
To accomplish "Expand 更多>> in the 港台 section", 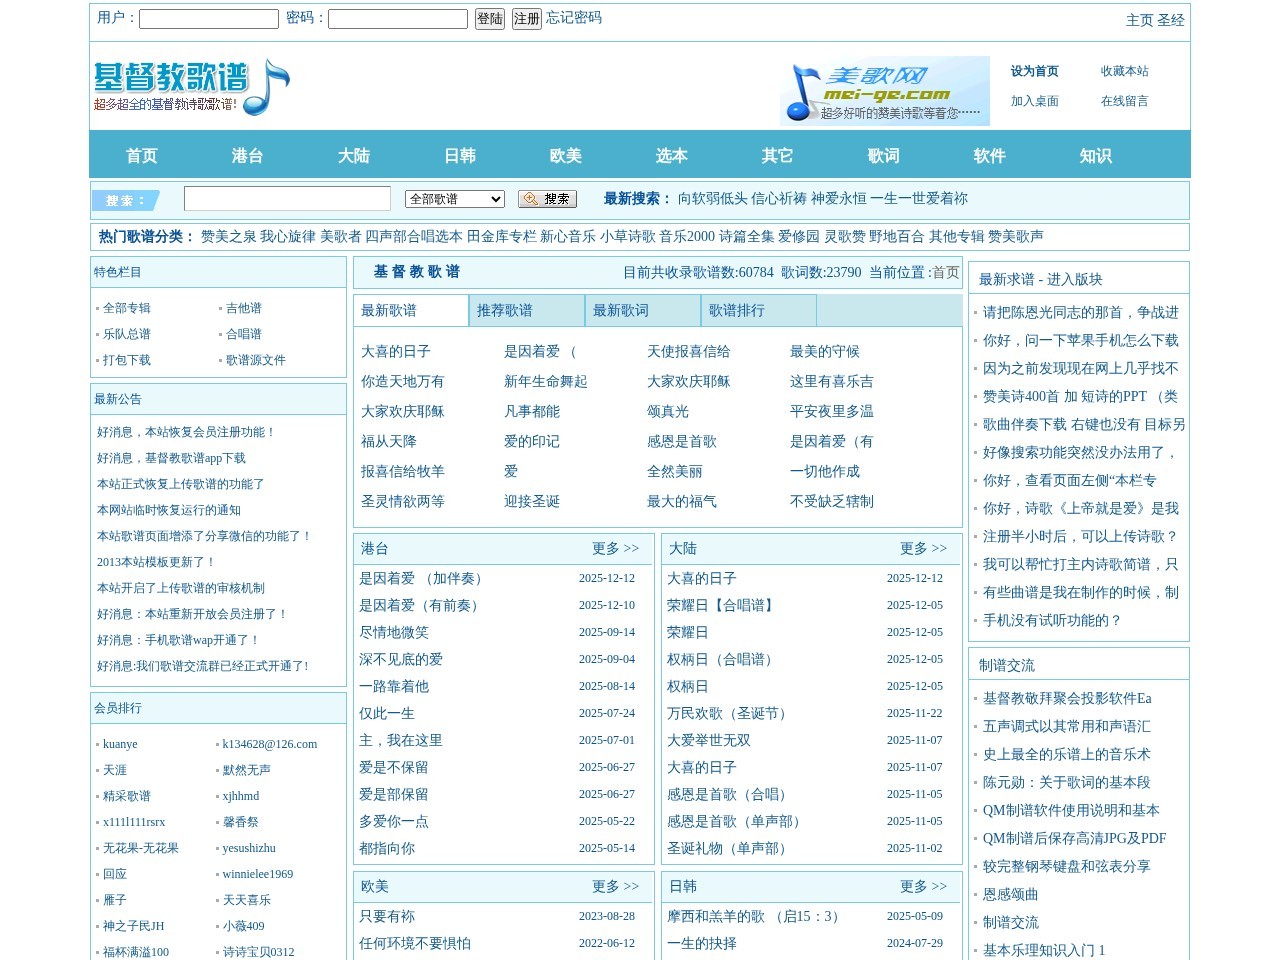I will [616, 549].
